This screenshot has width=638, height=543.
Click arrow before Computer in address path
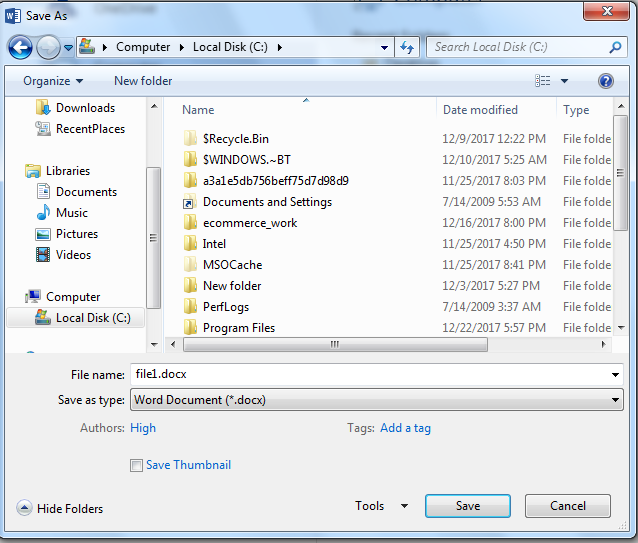point(105,48)
